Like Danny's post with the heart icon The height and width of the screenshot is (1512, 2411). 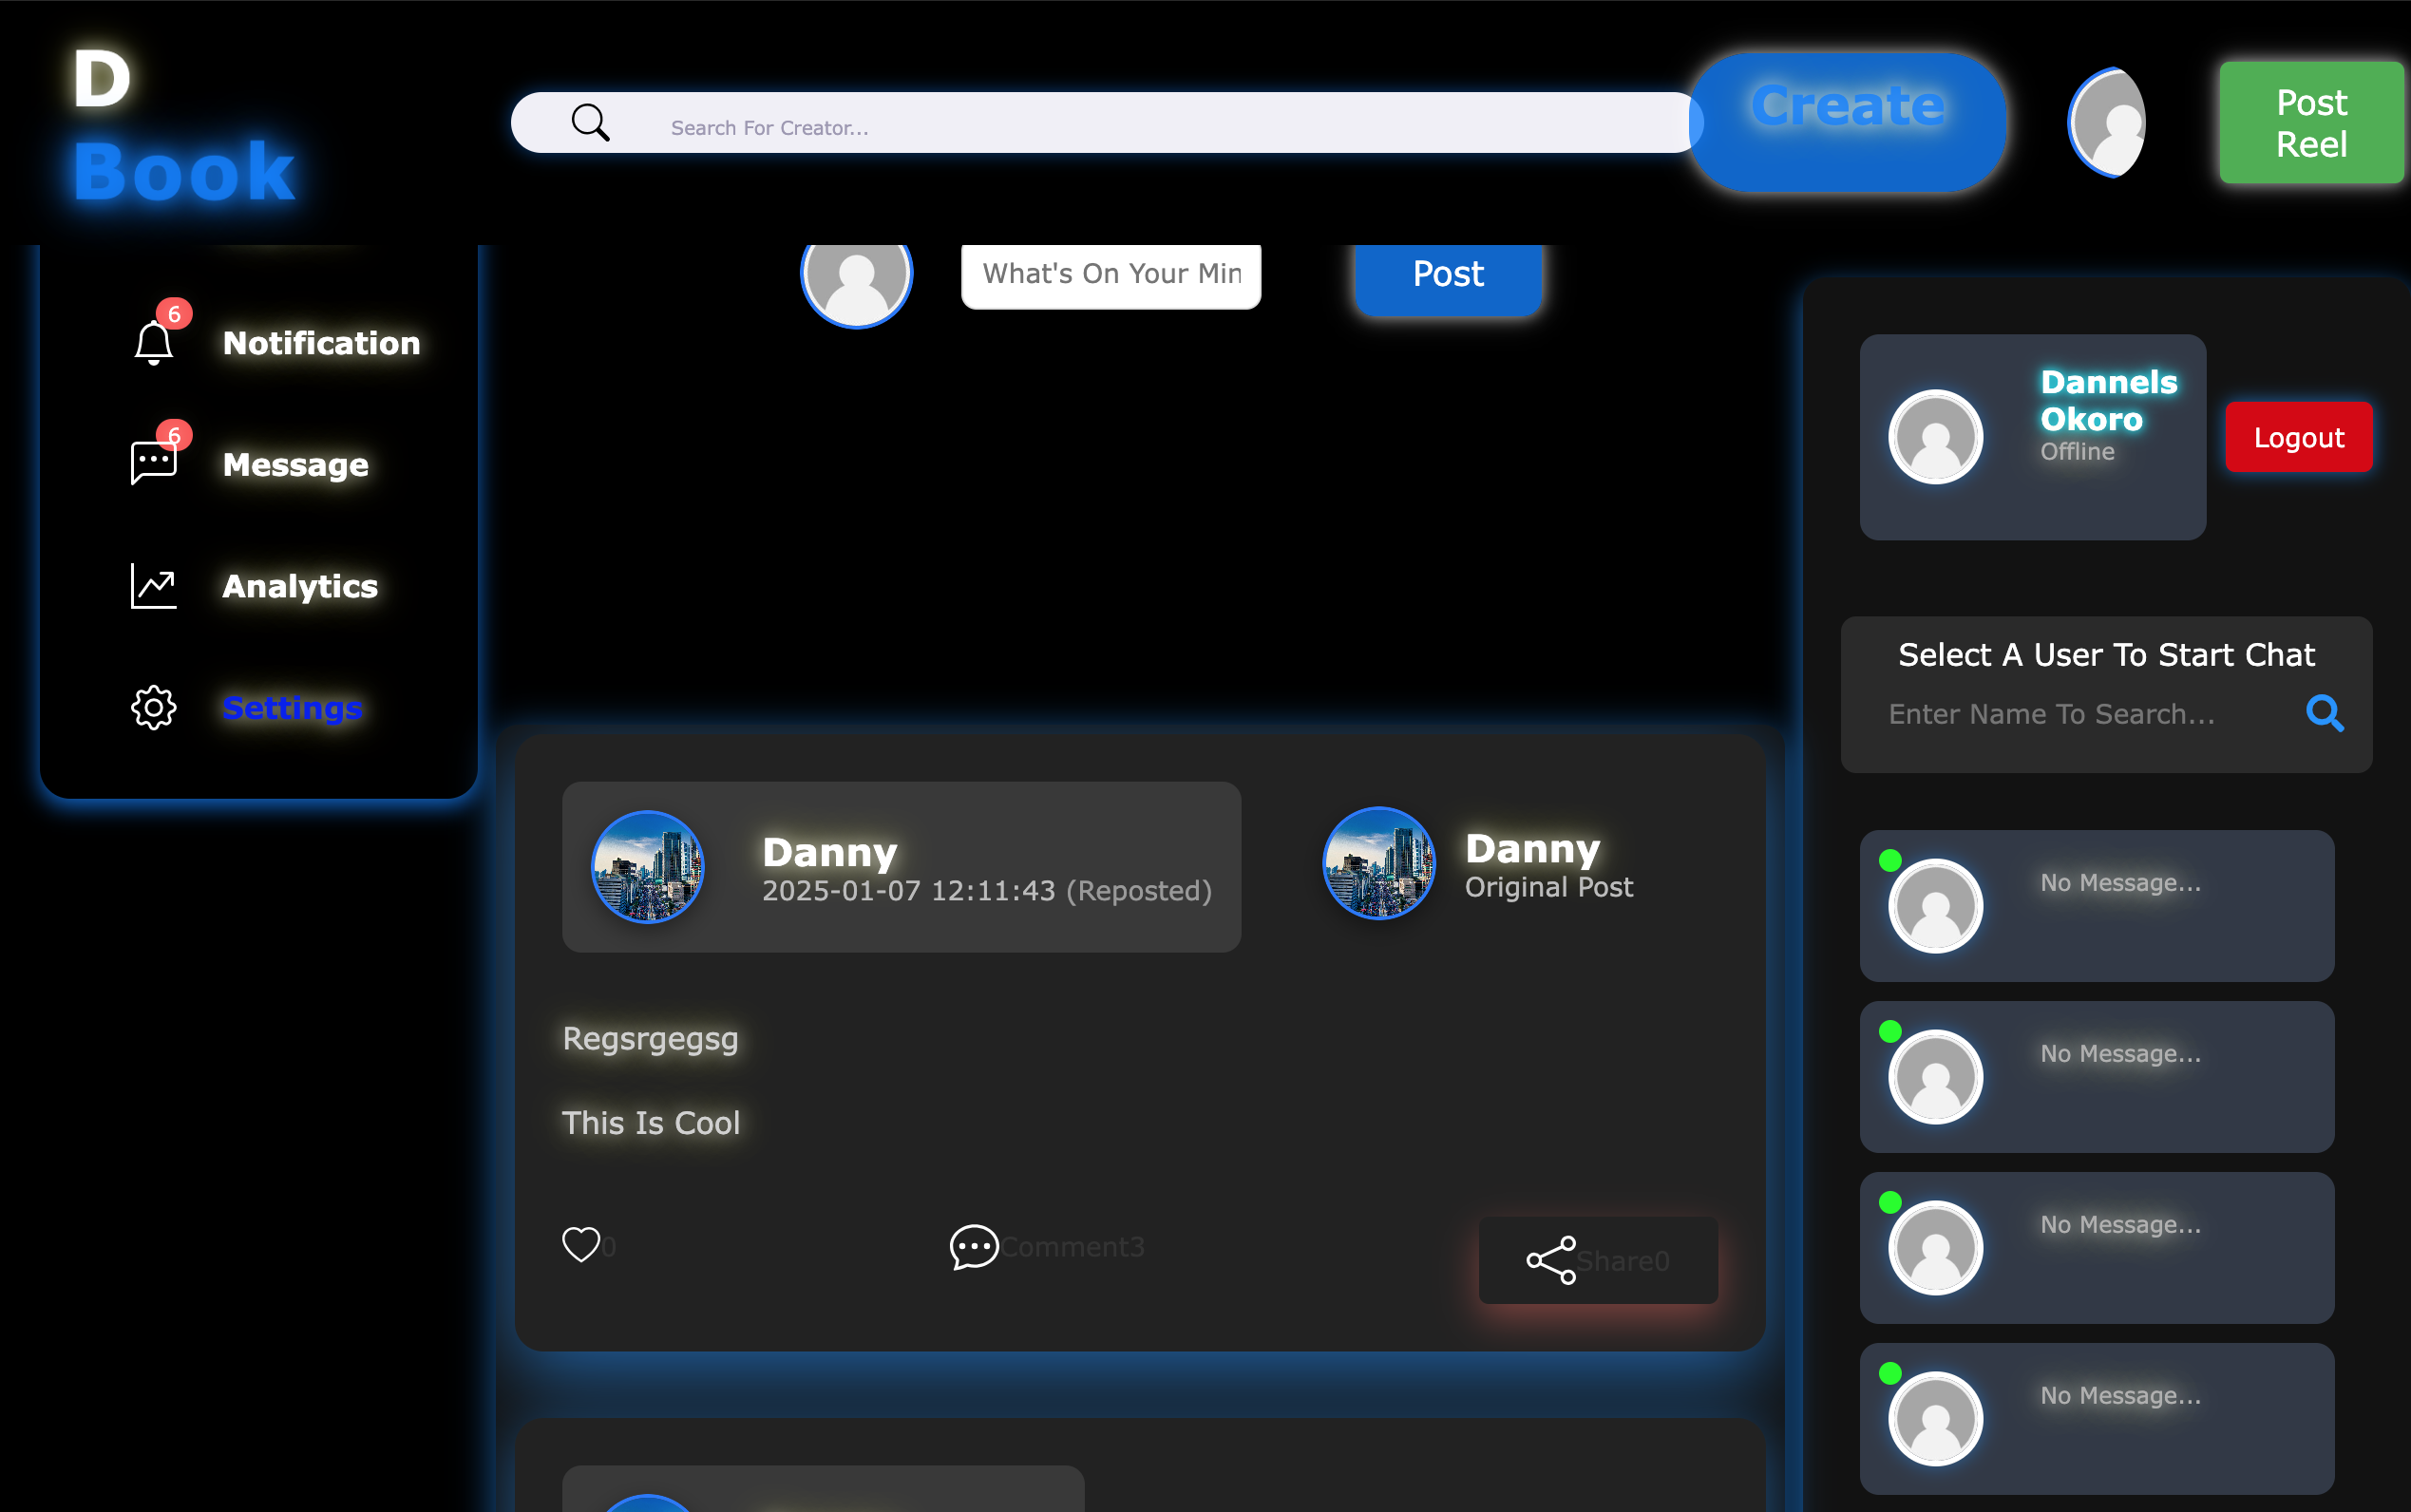[581, 1245]
